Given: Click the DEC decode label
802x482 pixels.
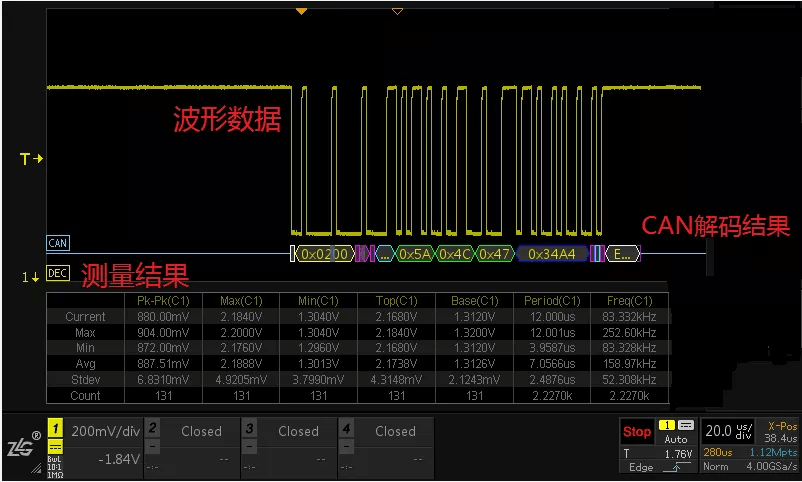Looking at the screenshot, I should (58, 273).
